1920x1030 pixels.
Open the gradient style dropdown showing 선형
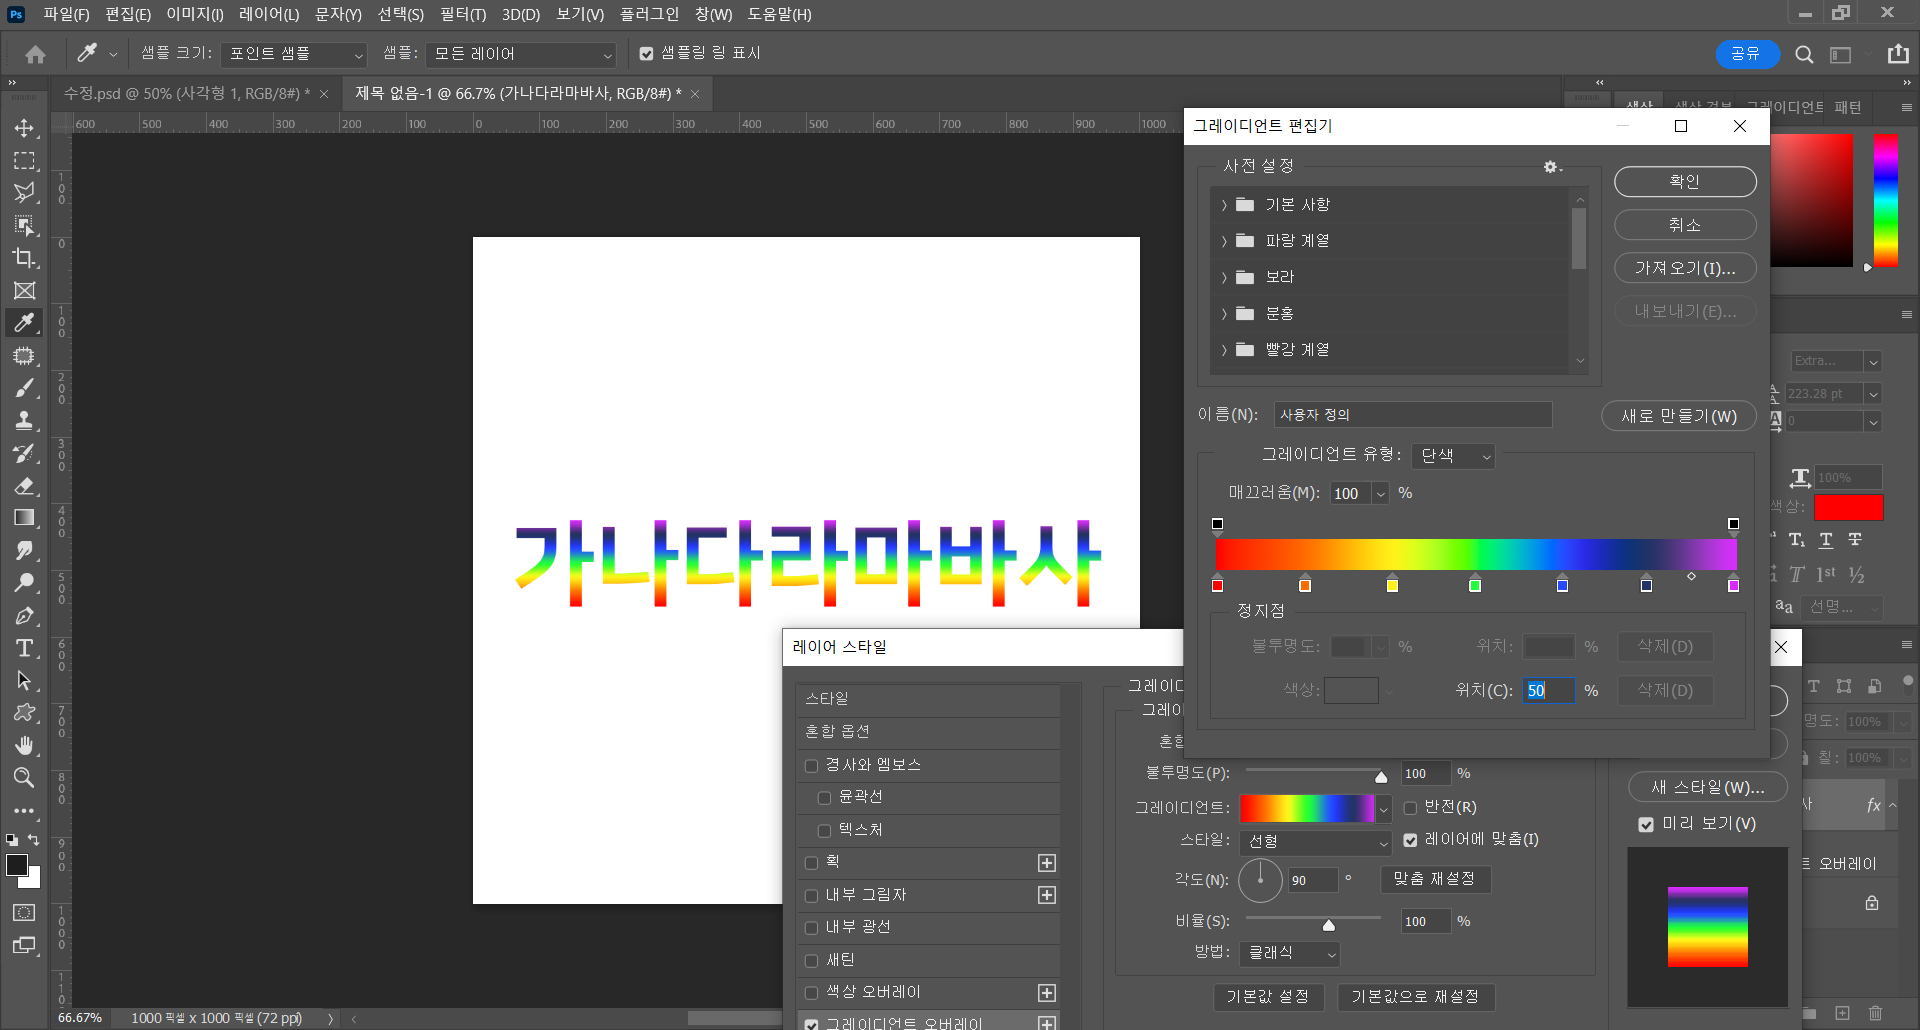tap(1316, 842)
